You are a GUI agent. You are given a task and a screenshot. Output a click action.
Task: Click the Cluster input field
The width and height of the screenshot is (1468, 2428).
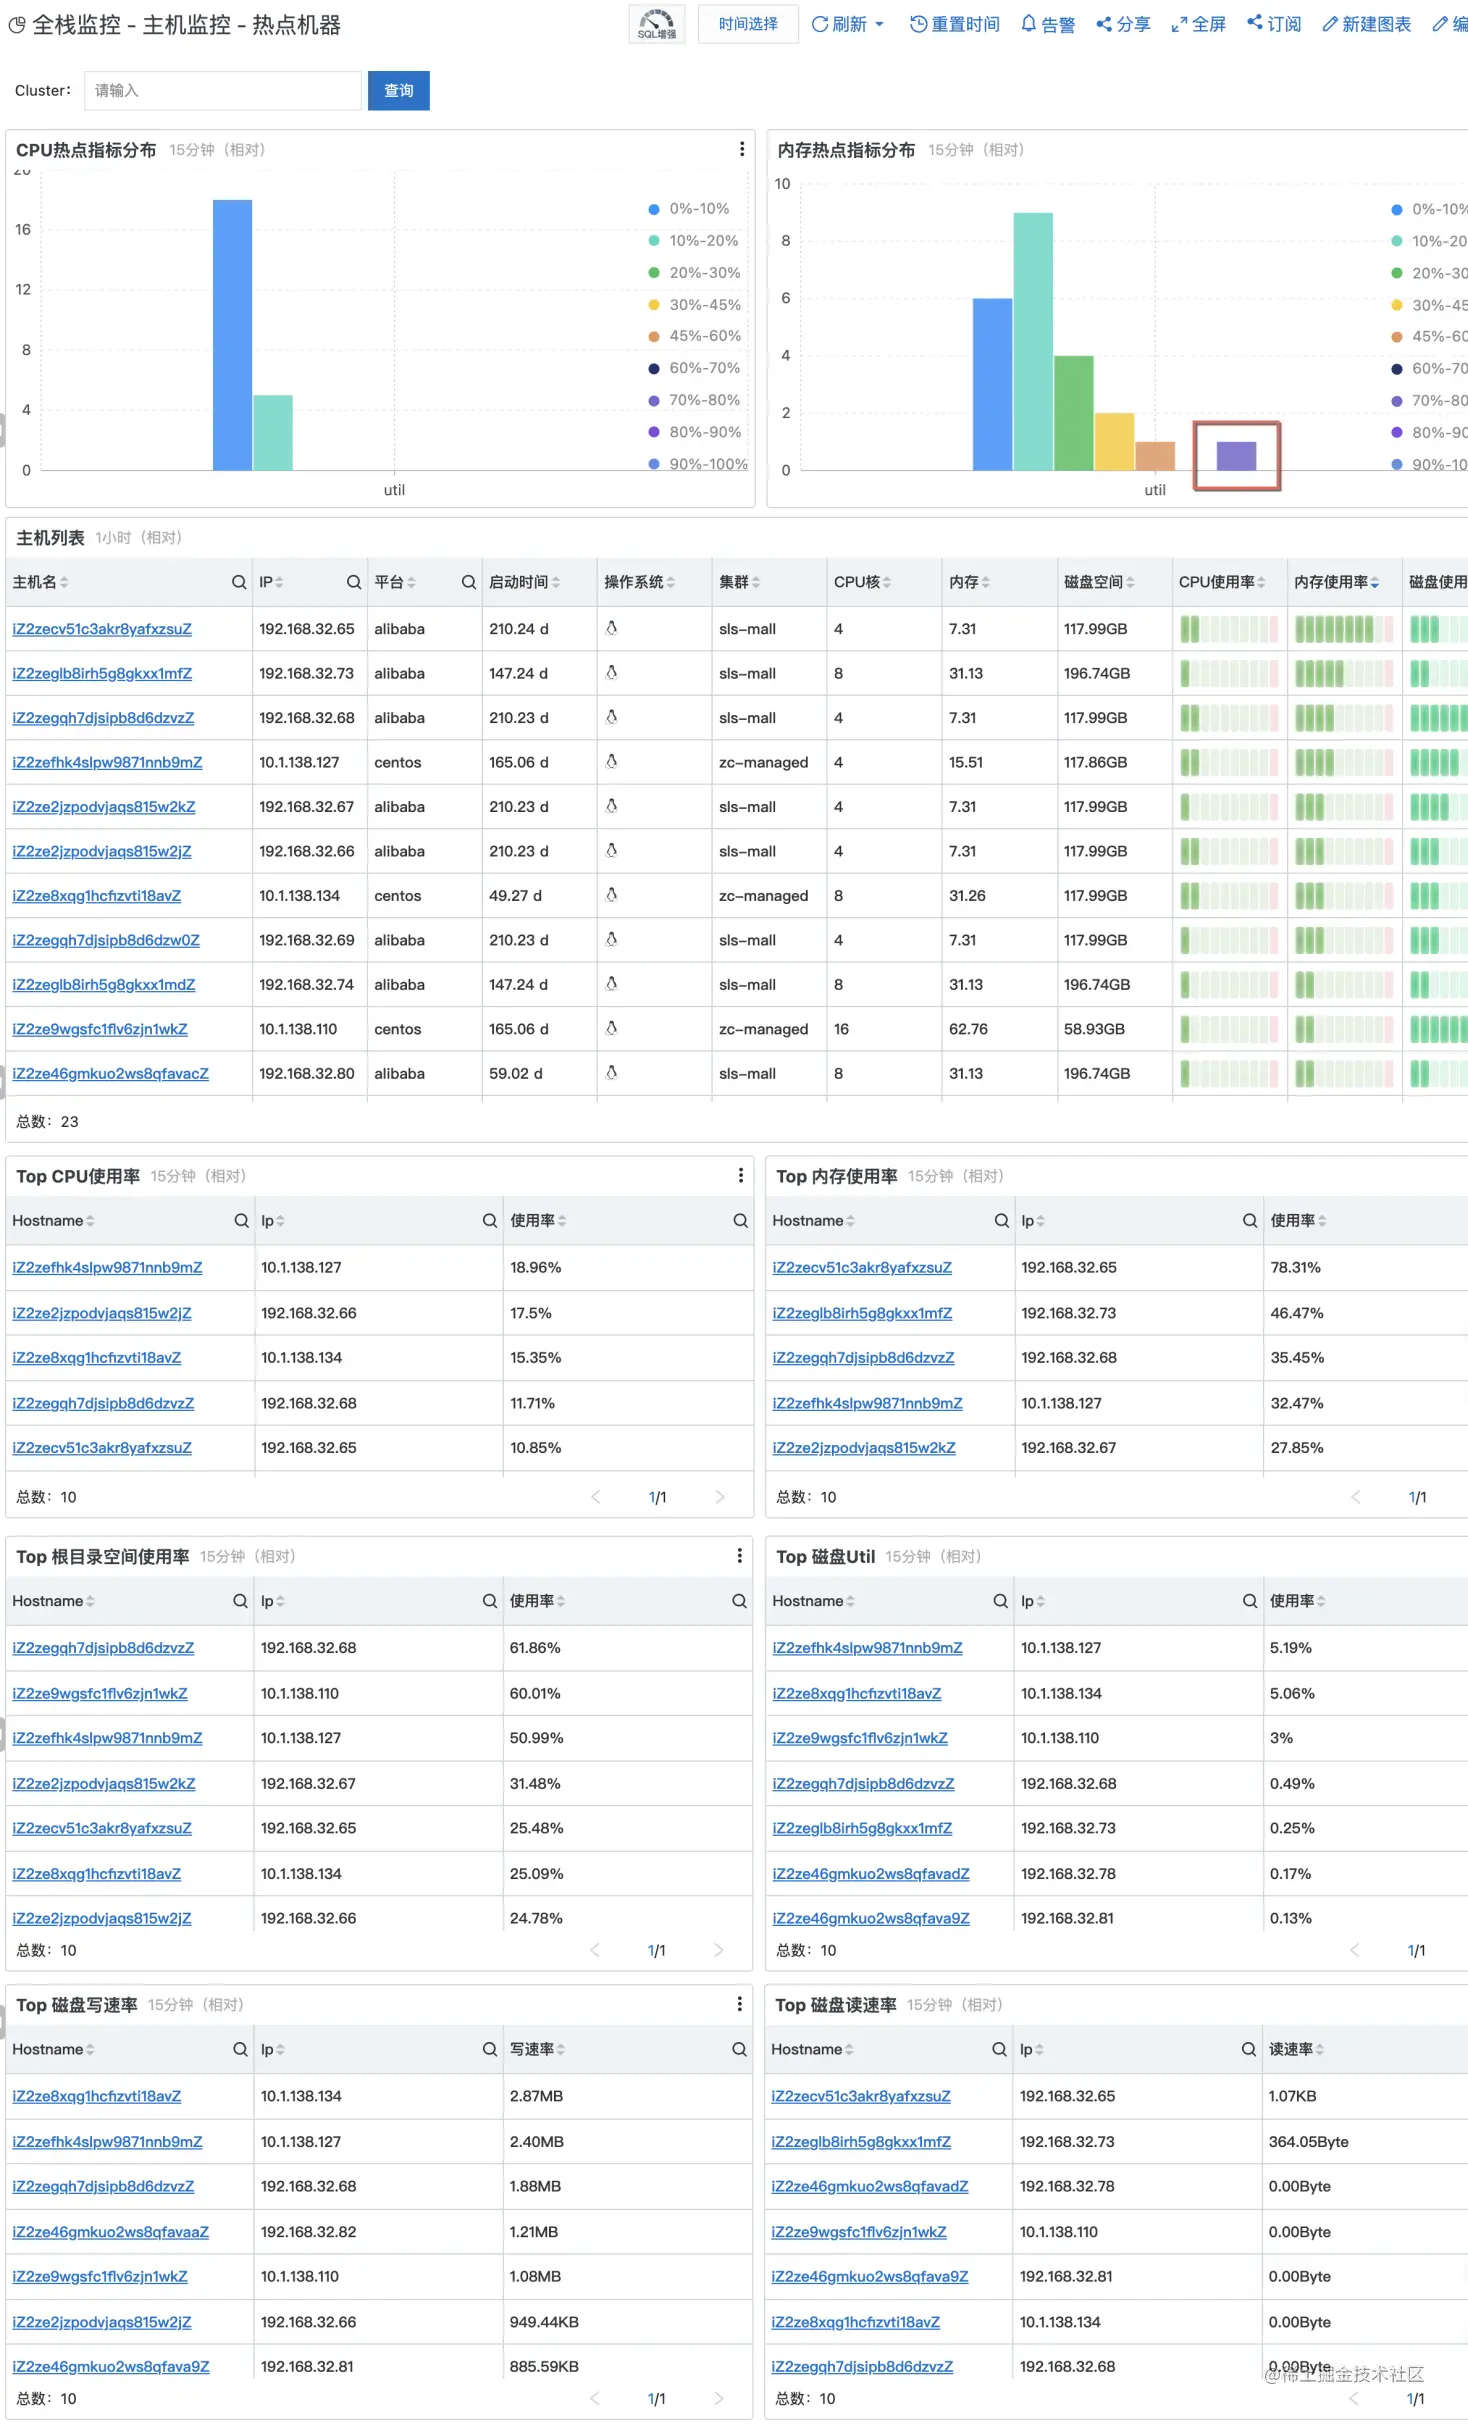pyautogui.click(x=222, y=91)
